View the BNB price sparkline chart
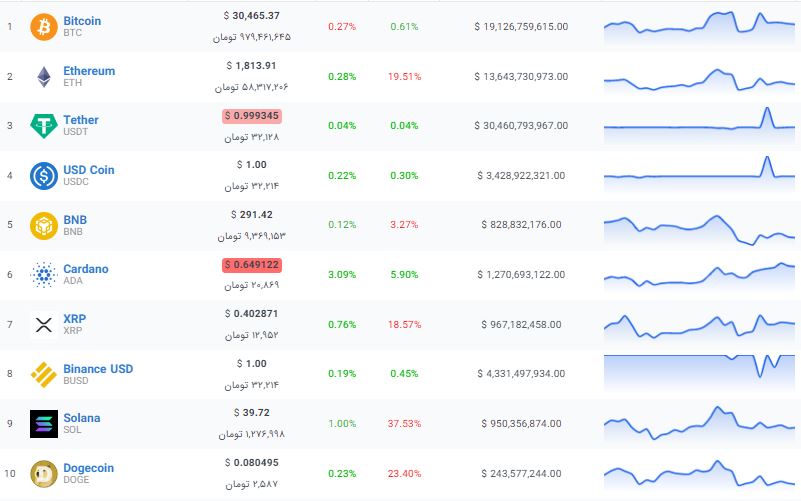 [x=699, y=229]
